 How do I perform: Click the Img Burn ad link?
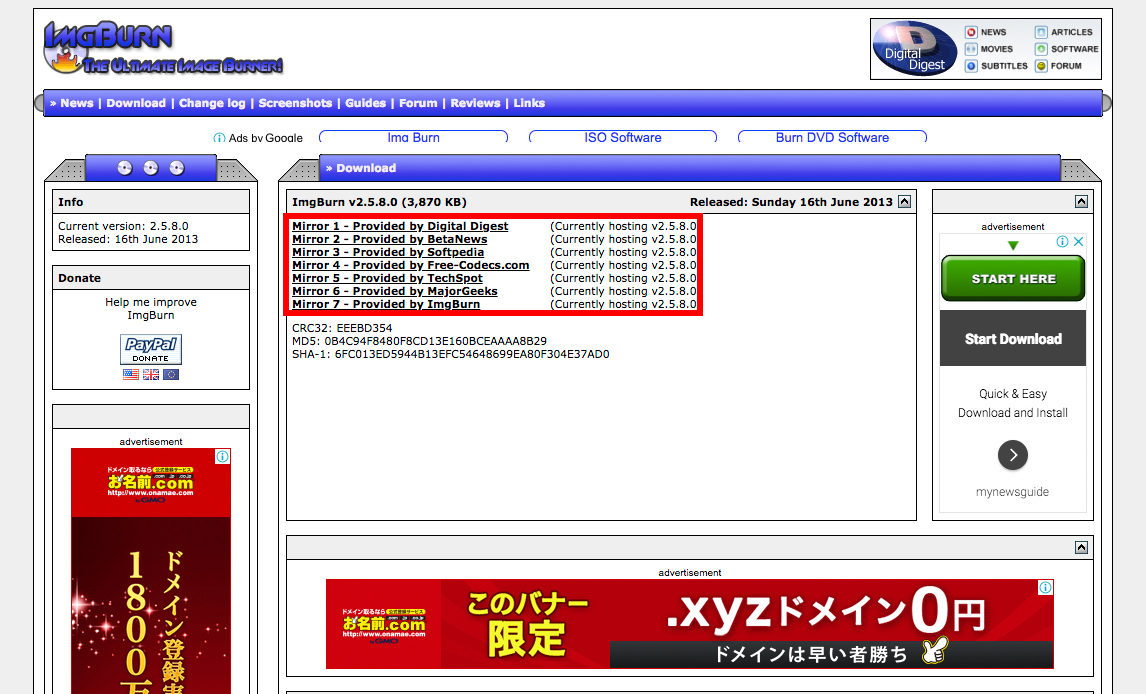pyautogui.click(x=414, y=137)
